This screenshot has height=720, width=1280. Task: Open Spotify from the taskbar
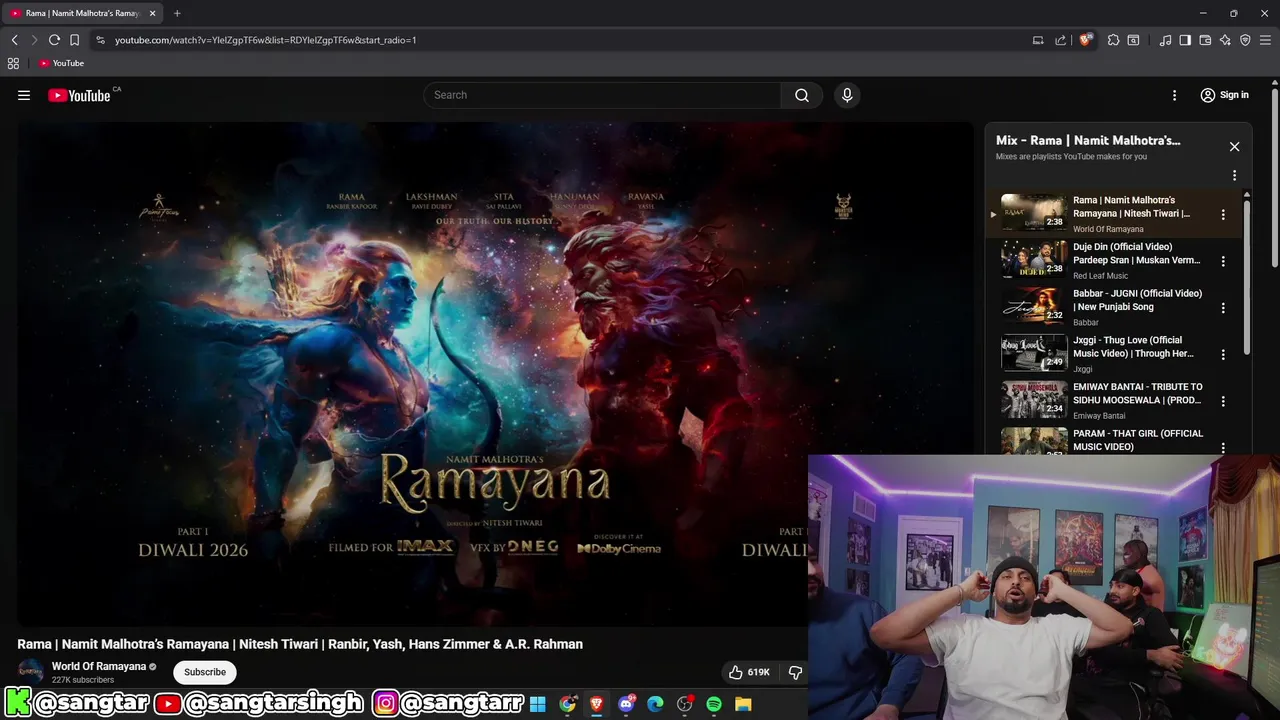[x=714, y=704]
